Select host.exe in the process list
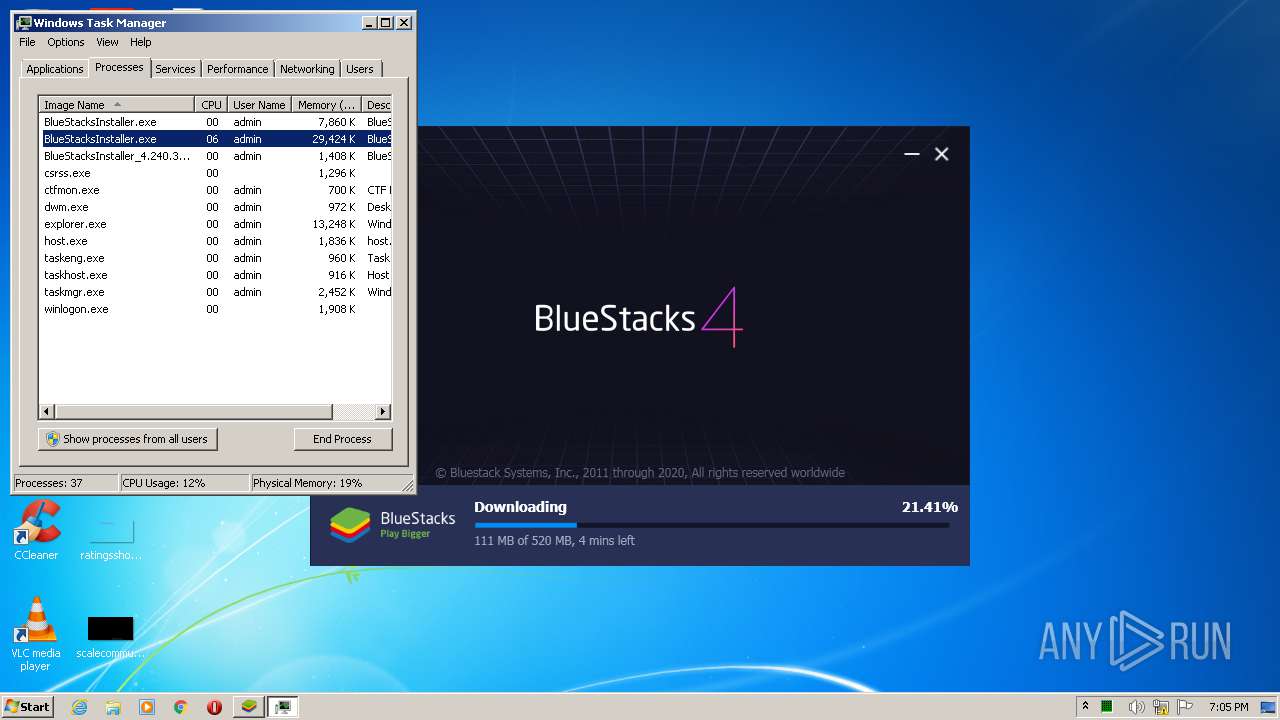The width and height of the screenshot is (1280, 720). coord(215,241)
